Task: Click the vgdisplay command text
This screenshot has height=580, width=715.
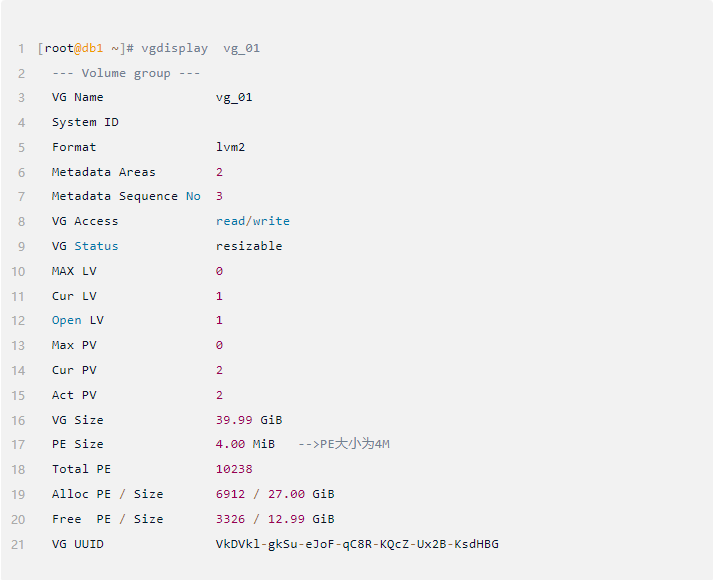Action: click(x=175, y=48)
